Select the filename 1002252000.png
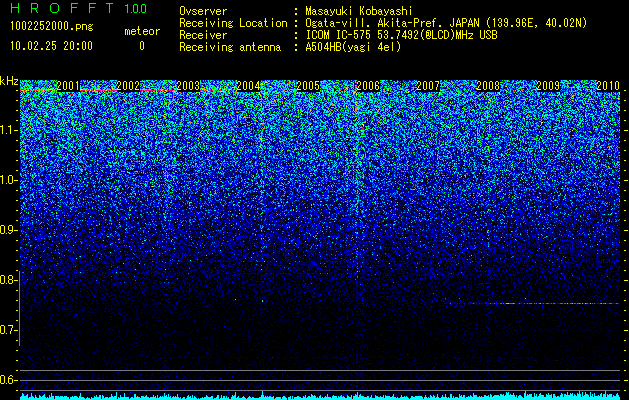The image size is (629, 400). coord(52,26)
